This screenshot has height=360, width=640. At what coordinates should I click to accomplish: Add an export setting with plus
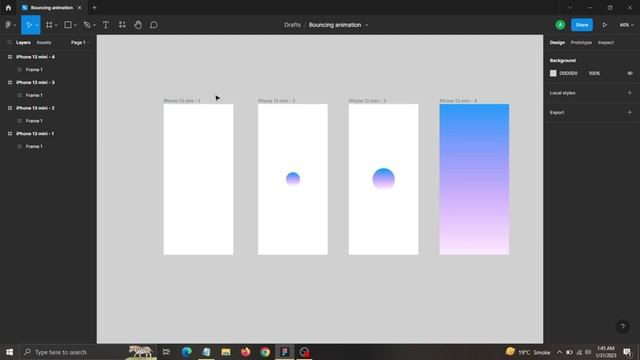point(629,112)
